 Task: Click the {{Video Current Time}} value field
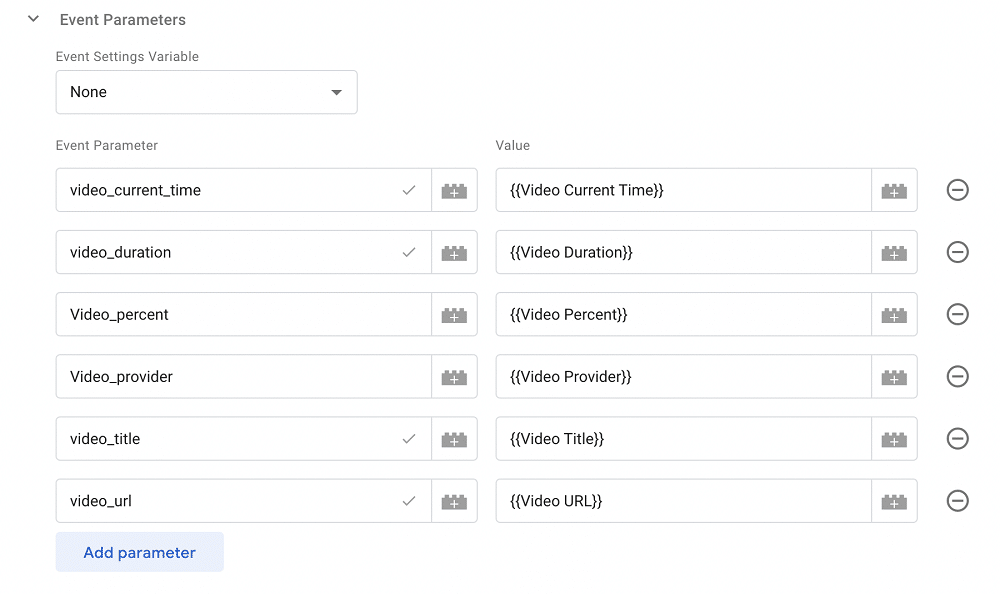[x=682, y=190]
